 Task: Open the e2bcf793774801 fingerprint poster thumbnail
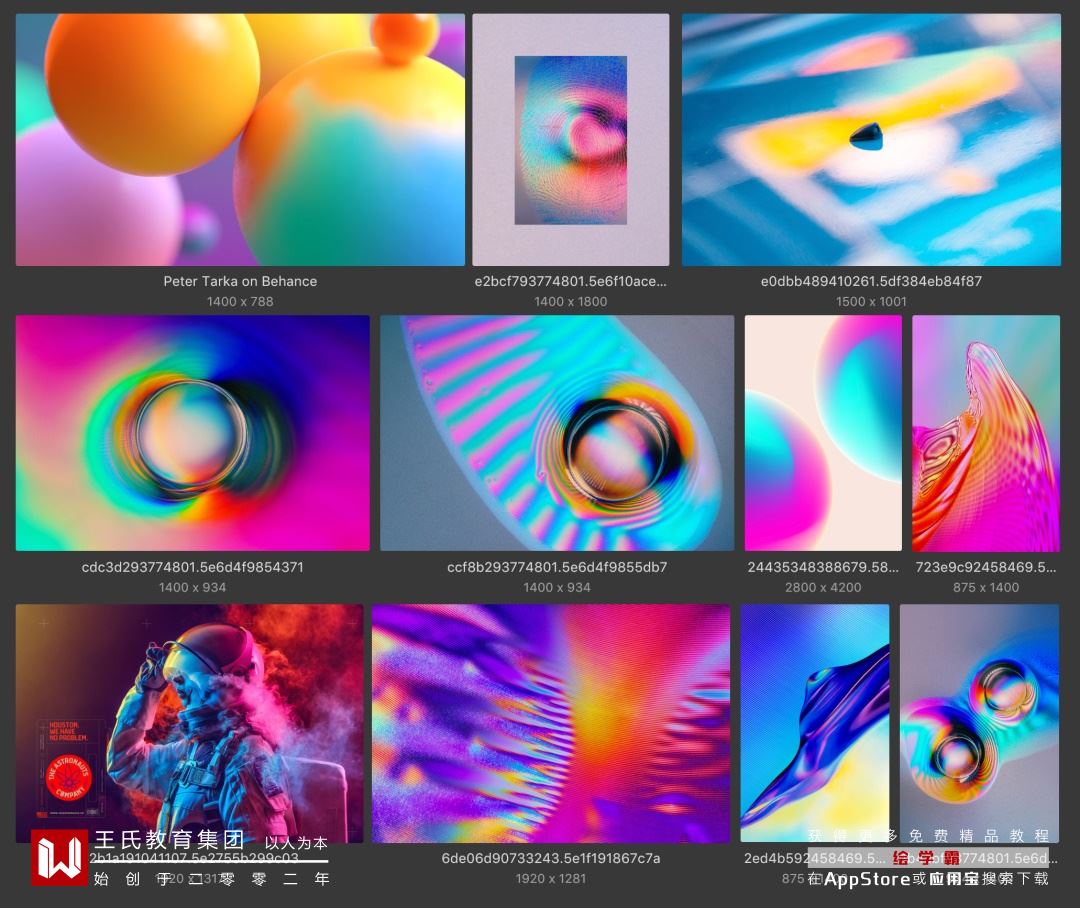[x=570, y=139]
